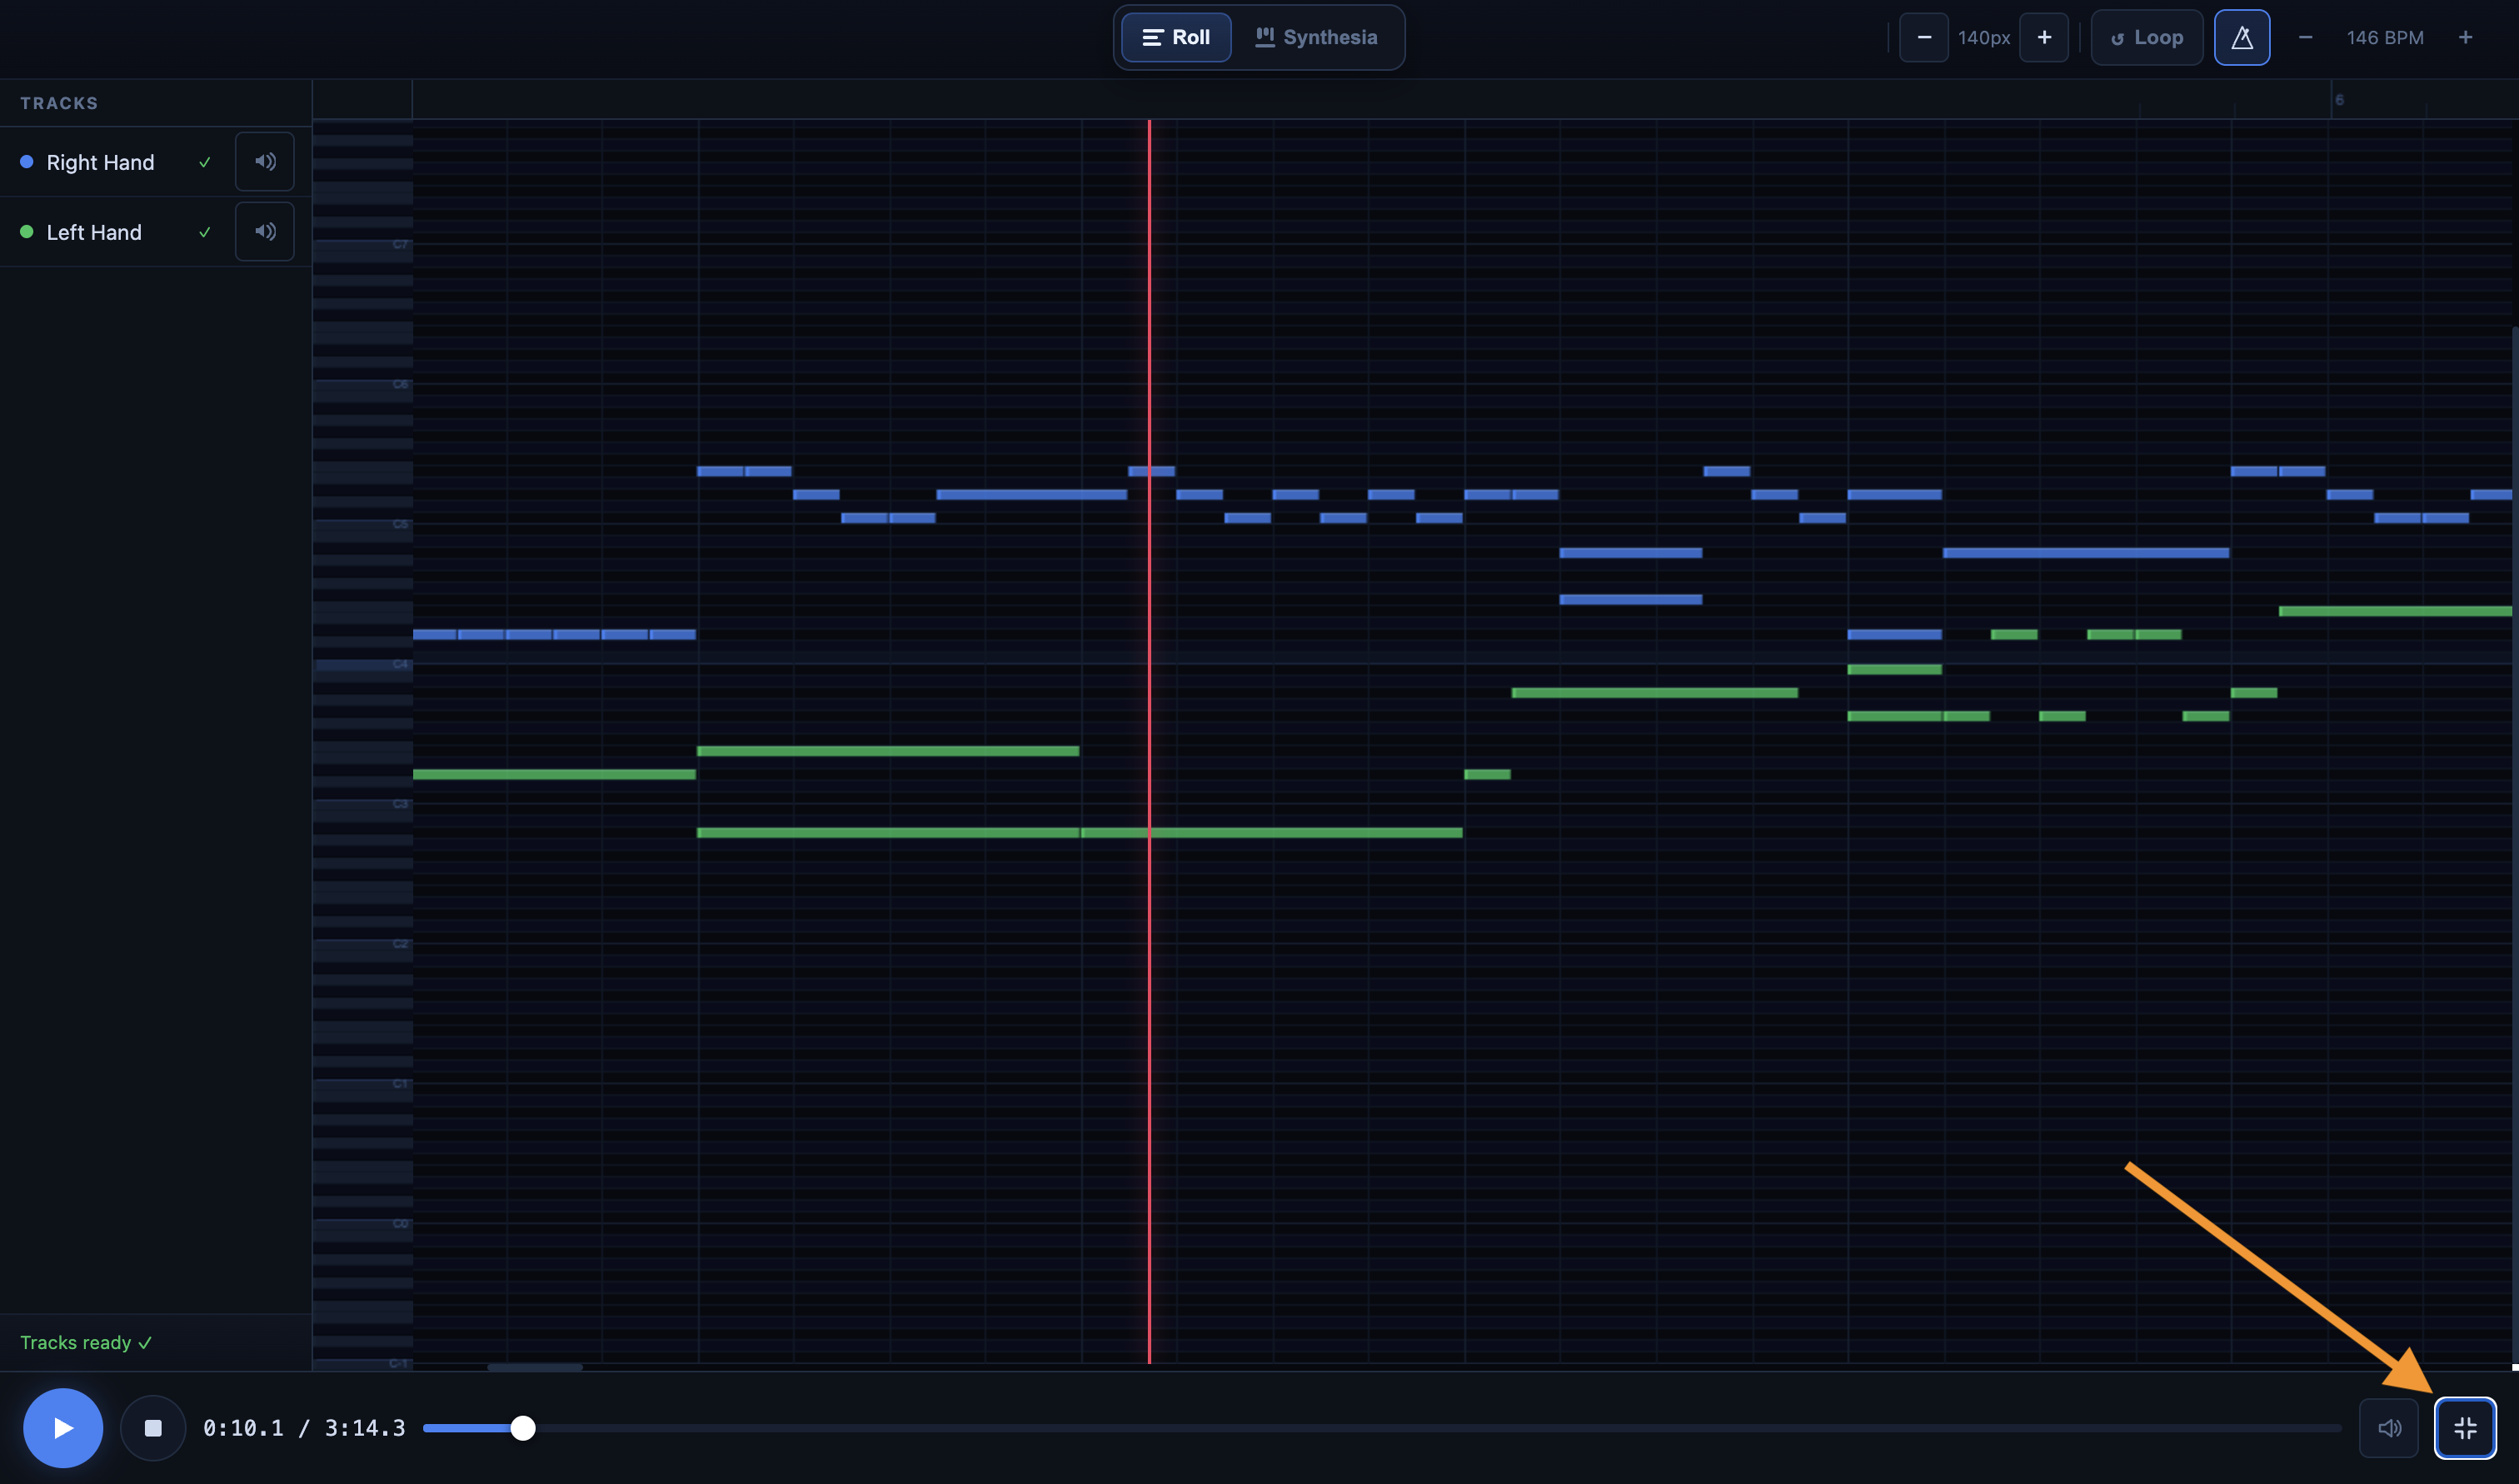This screenshot has height=1484, width=2519.
Task: Lower tempo with BPM minus button
Action: tap(2305, 38)
